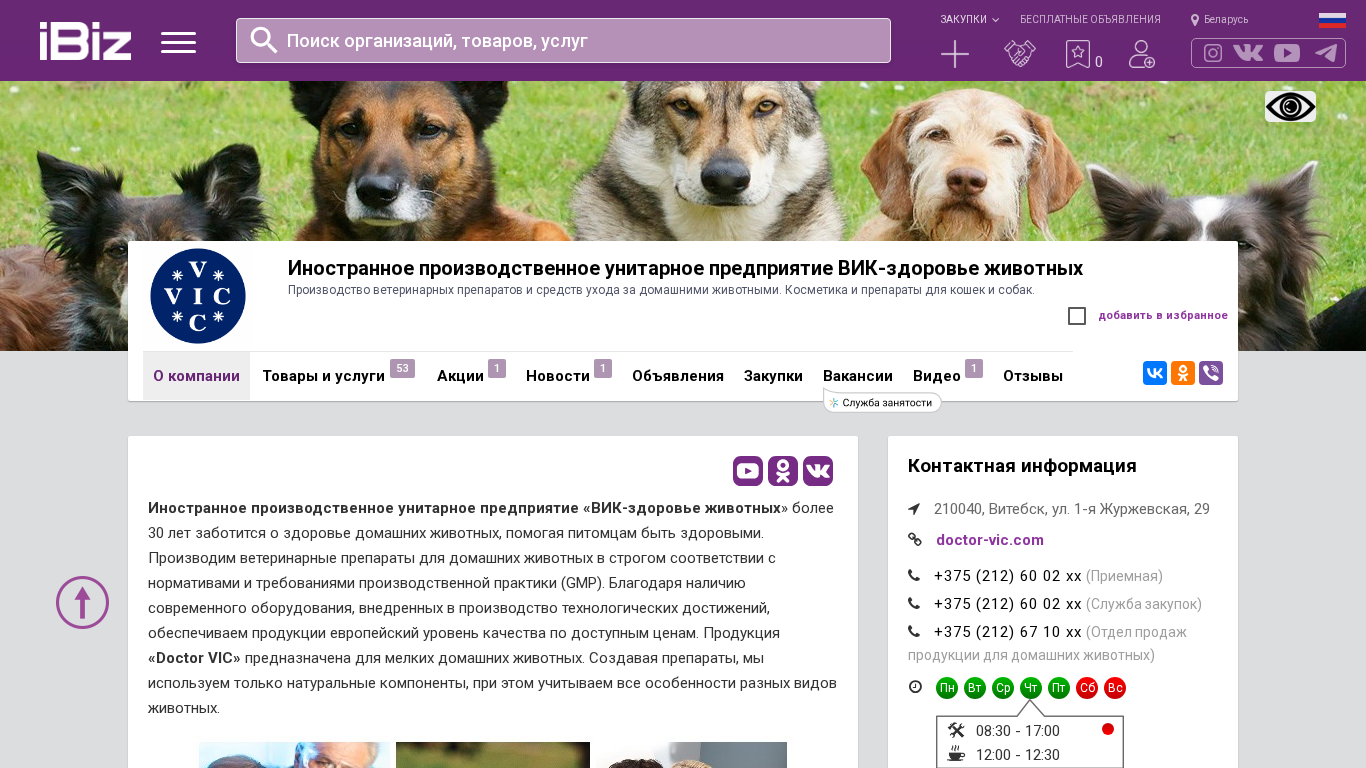Click working hours 08:30 - 17:00

(1018, 731)
